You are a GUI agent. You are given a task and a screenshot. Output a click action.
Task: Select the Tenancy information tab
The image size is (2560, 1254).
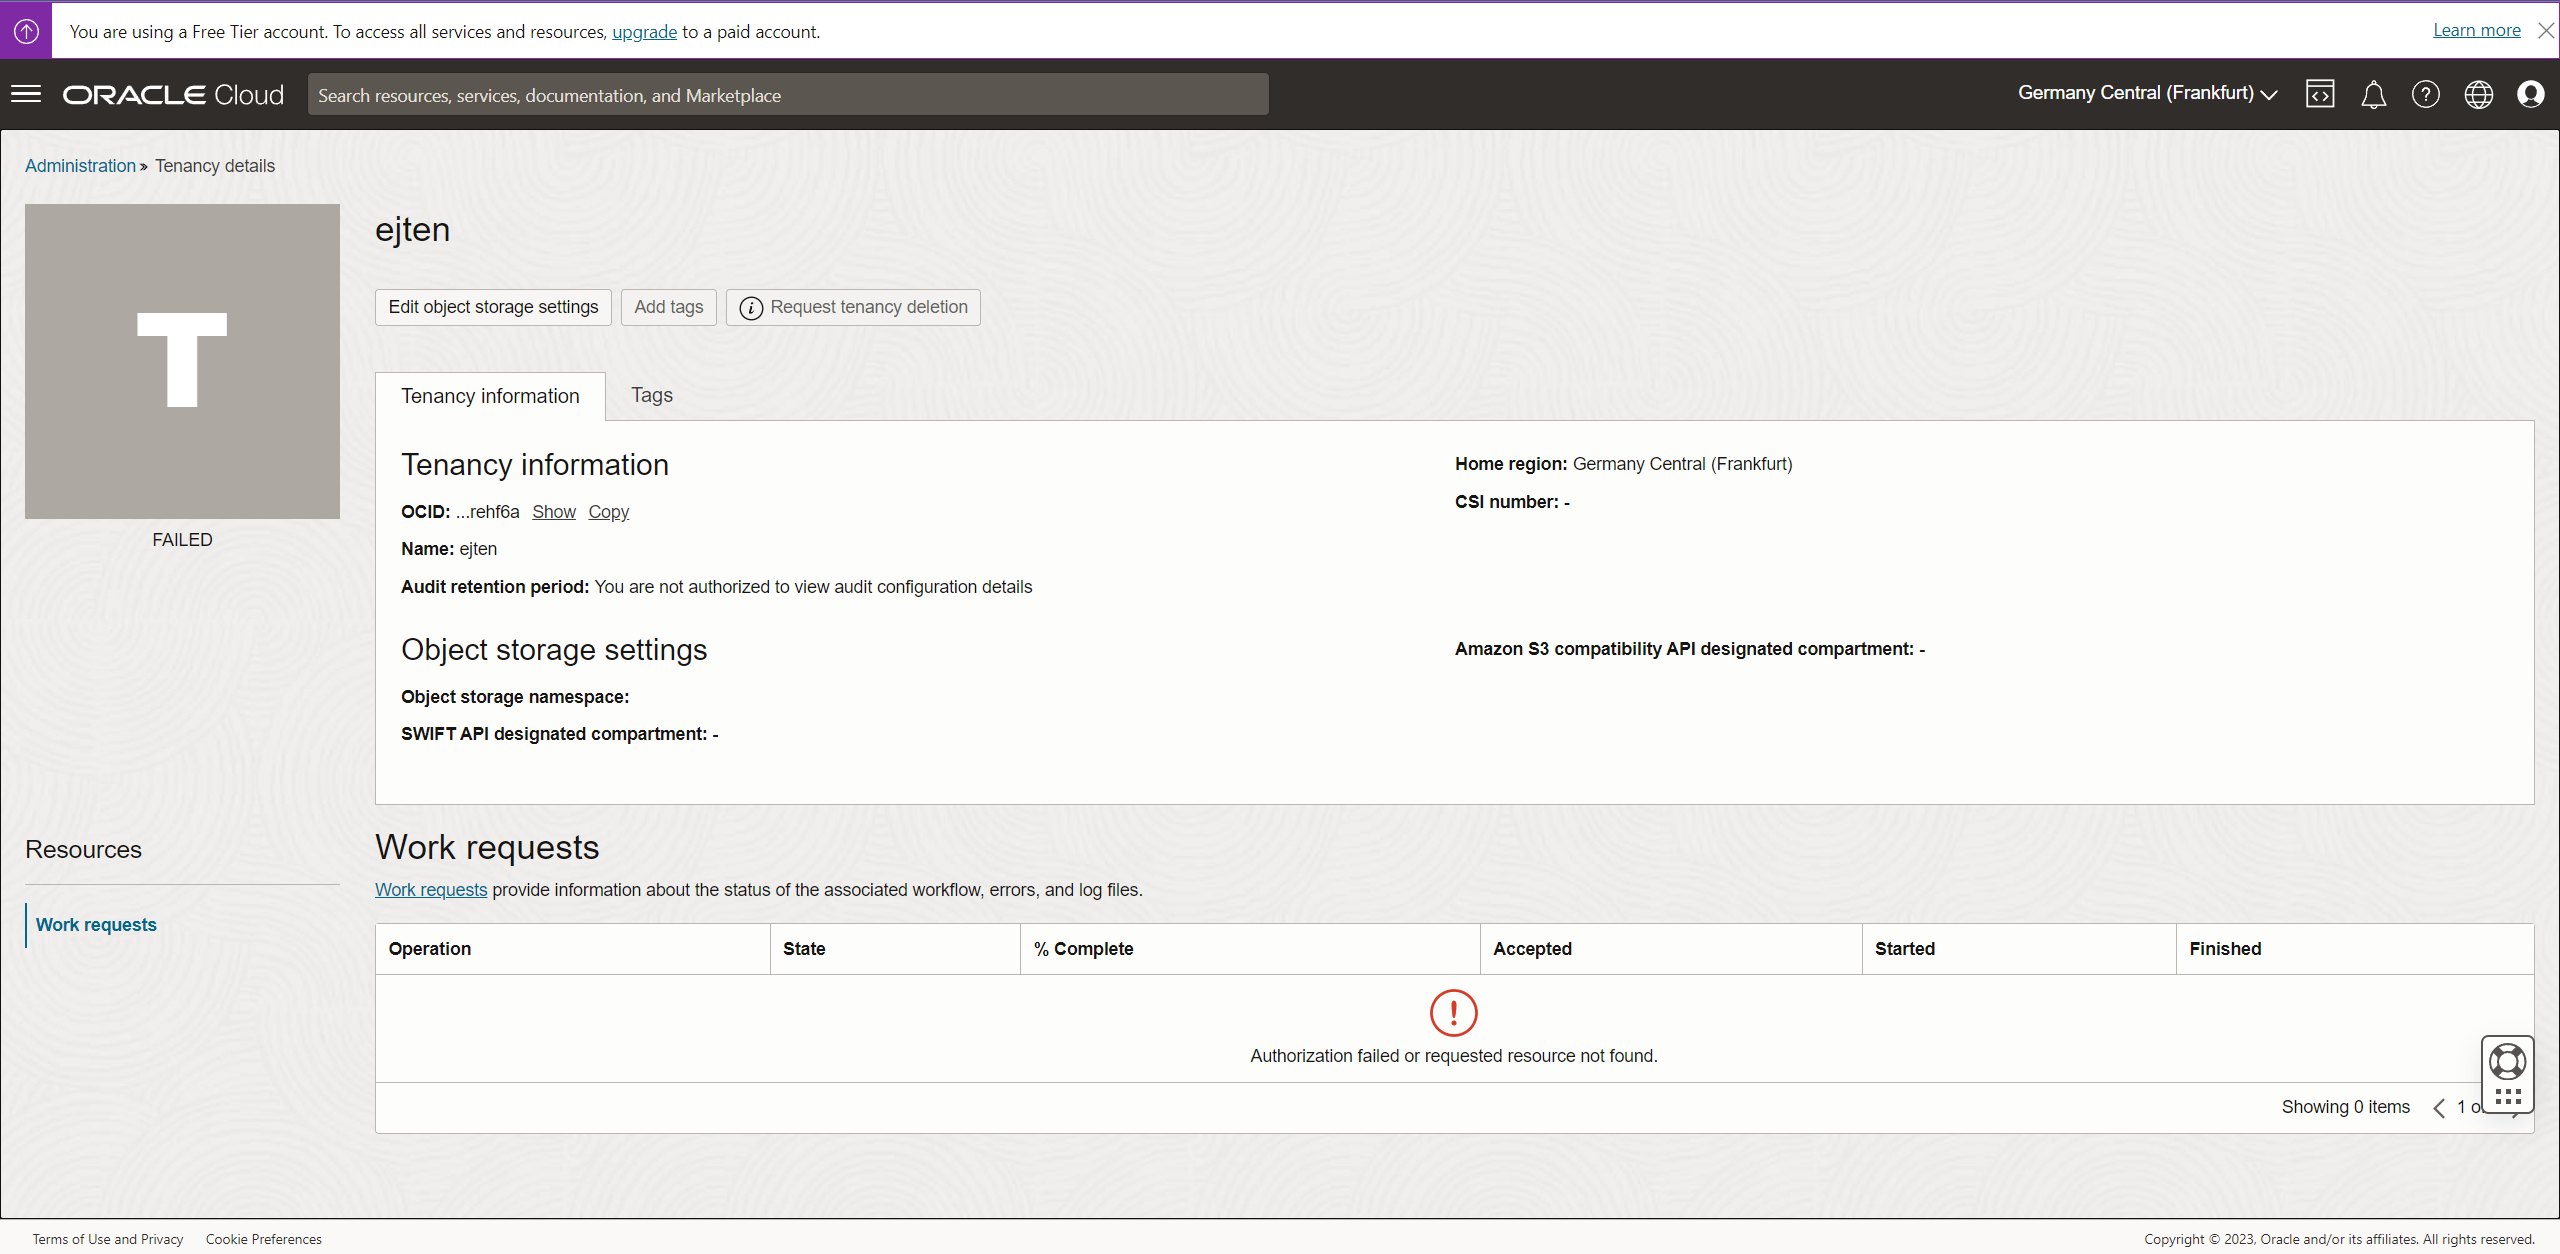490,396
